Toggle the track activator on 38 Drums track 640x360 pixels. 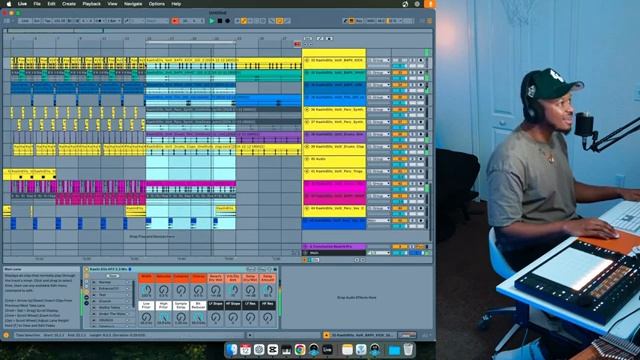[400, 134]
